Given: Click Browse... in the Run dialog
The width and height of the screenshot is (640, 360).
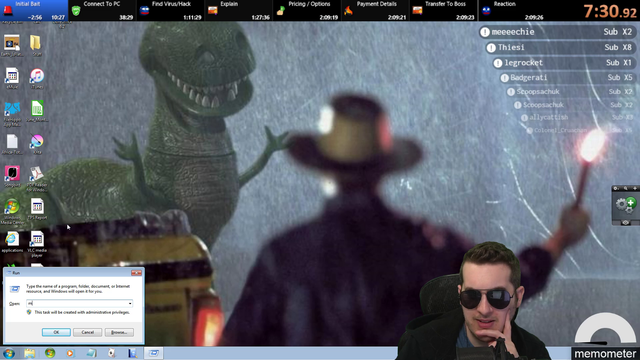Looking at the screenshot, I should coord(119,332).
